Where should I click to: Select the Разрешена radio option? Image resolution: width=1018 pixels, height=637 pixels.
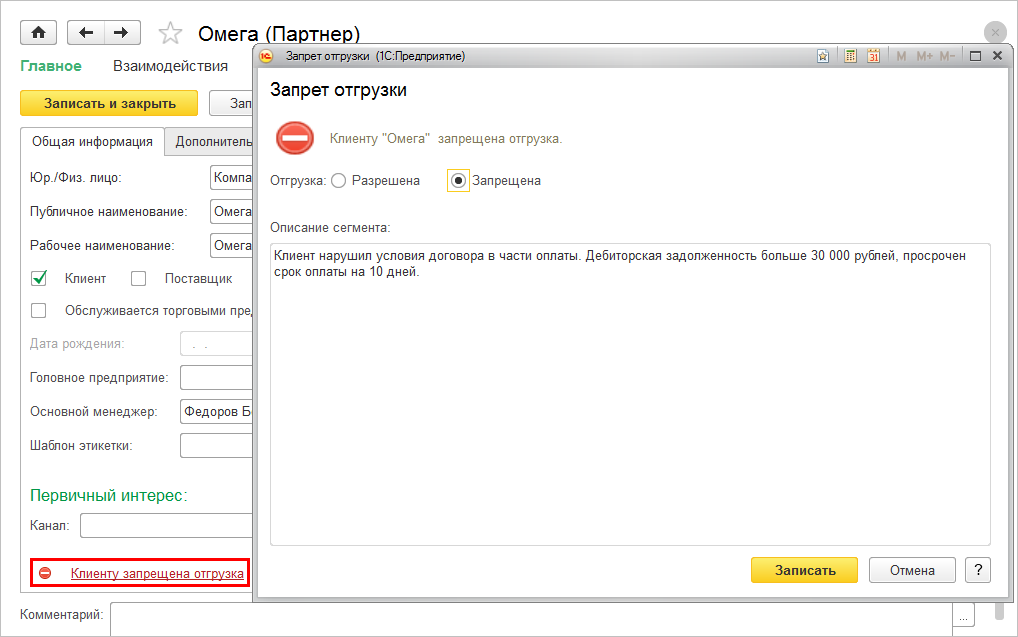(x=338, y=181)
